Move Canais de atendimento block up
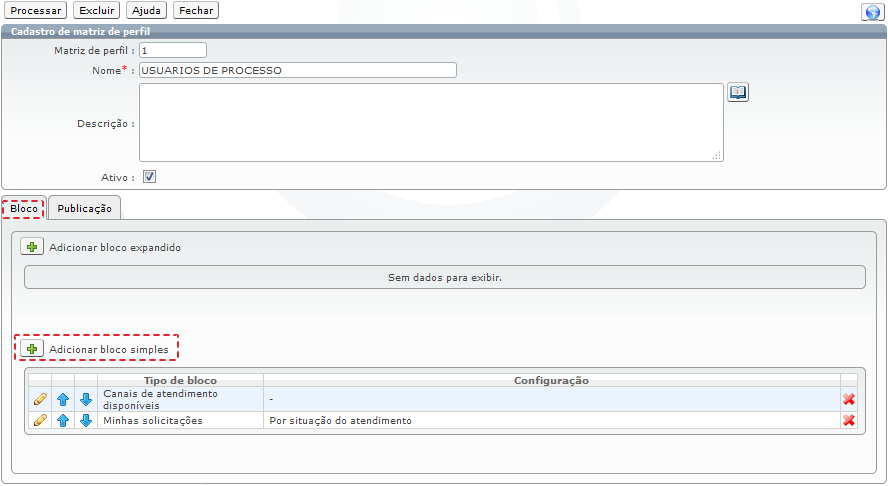The width and height of the screenshot is (888, 486). click(63, 399)
